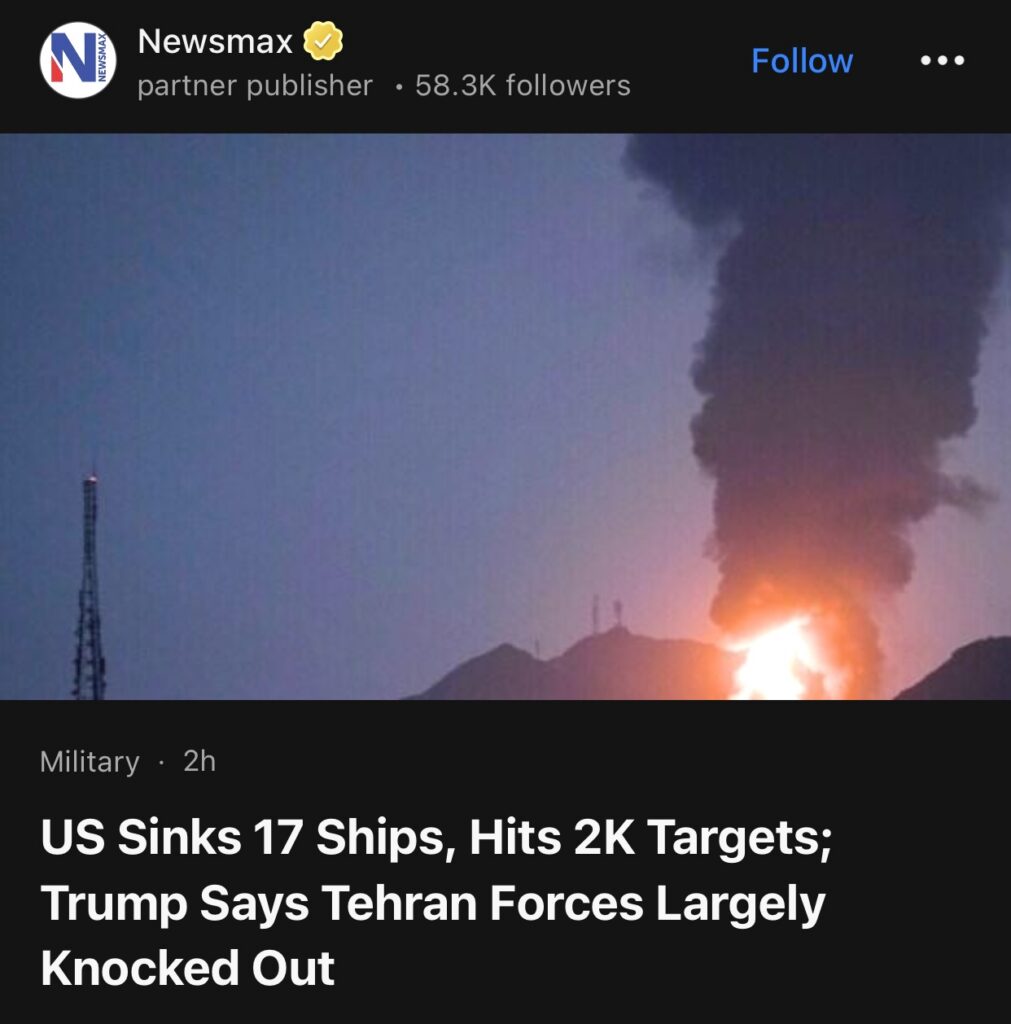Screen dimensions: 1011x1024
Task: Click the 2h timestamp
Action: pos(199,761)
